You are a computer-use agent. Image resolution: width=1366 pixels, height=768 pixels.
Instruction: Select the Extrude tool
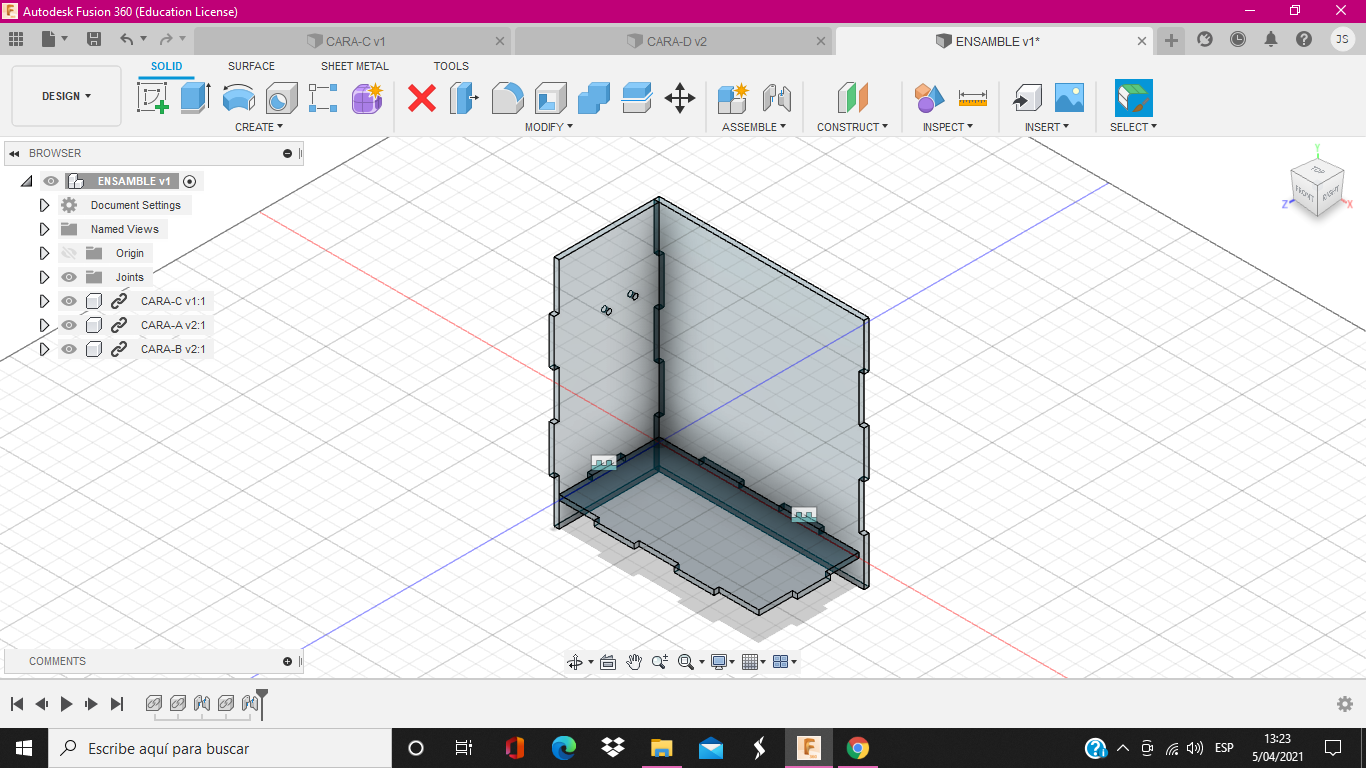point(196,98)
